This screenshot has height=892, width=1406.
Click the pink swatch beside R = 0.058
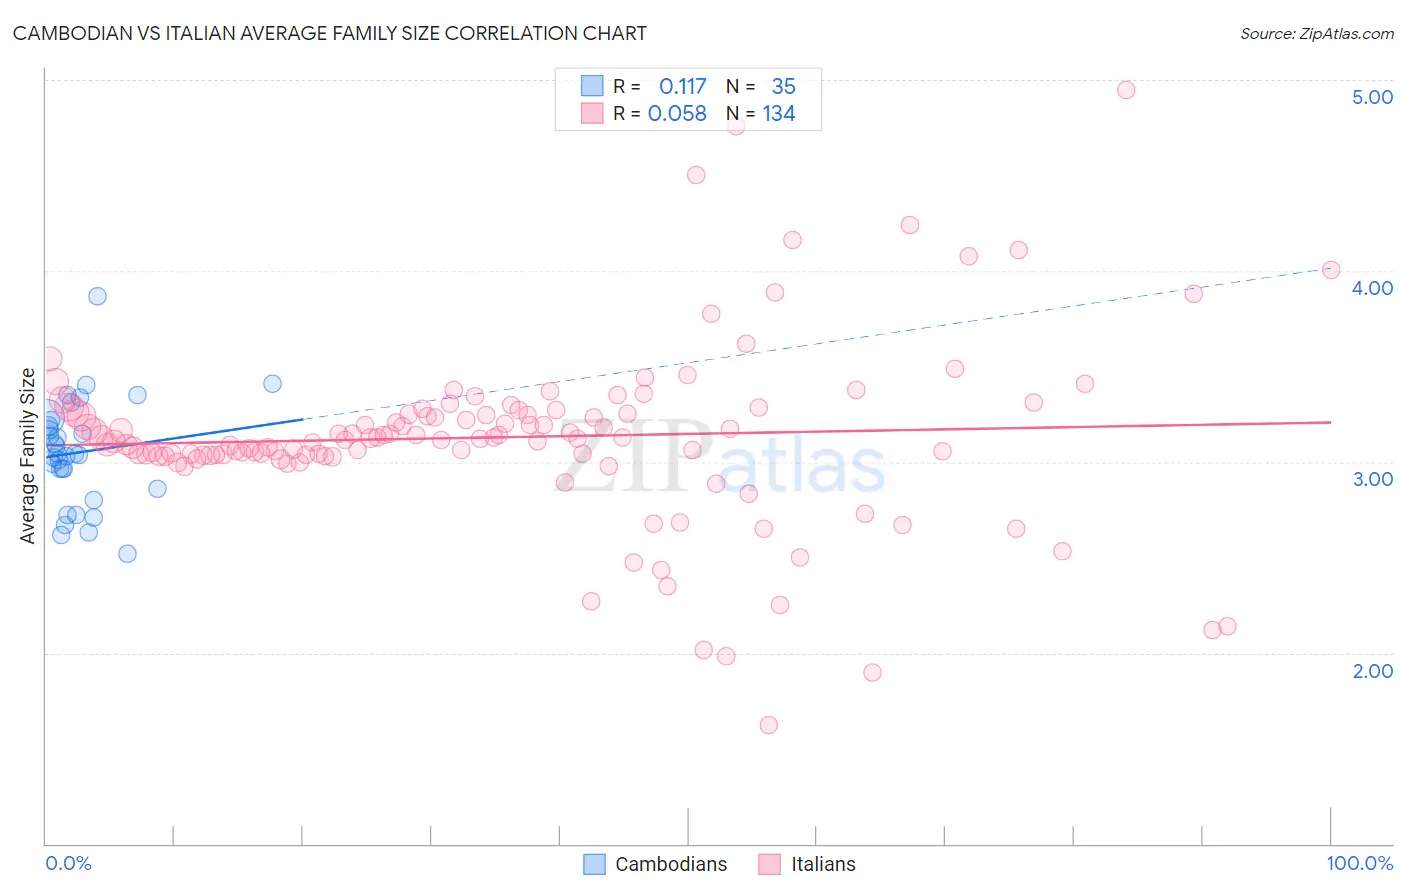click(x=592, y=113)
